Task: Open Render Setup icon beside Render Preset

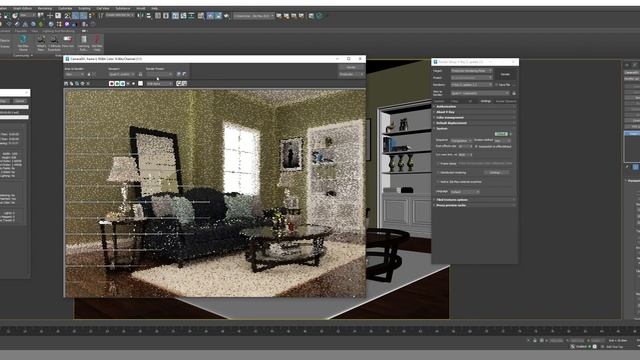Action: coord(178,74)
